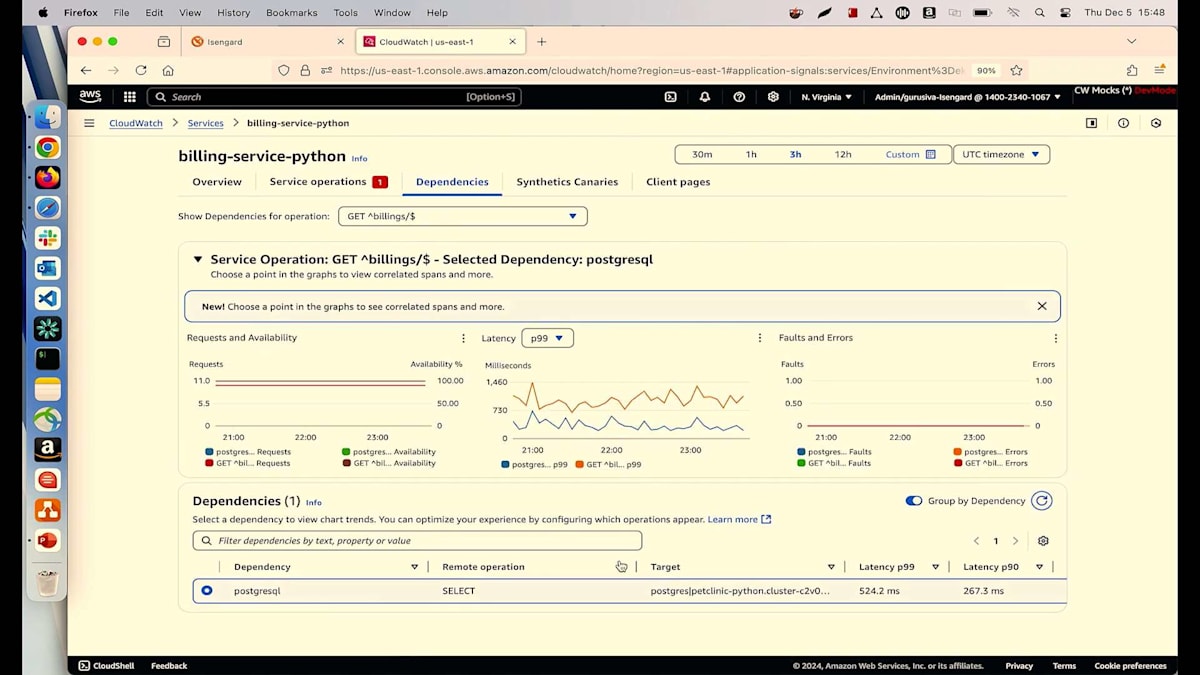Reload page with Firefox reload button
Screen dimensions: 1200x675
[141, 70]
